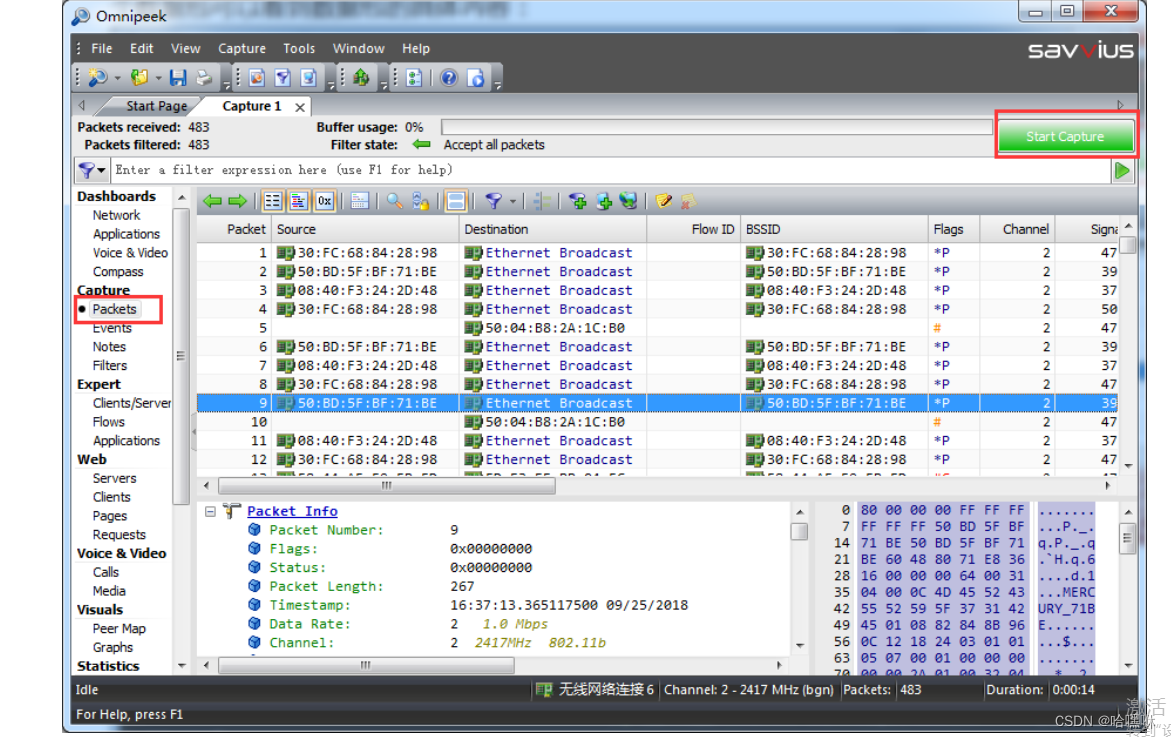Click the green back arrow in packet toolbar
1171x738 pixels.
(213, 201)
